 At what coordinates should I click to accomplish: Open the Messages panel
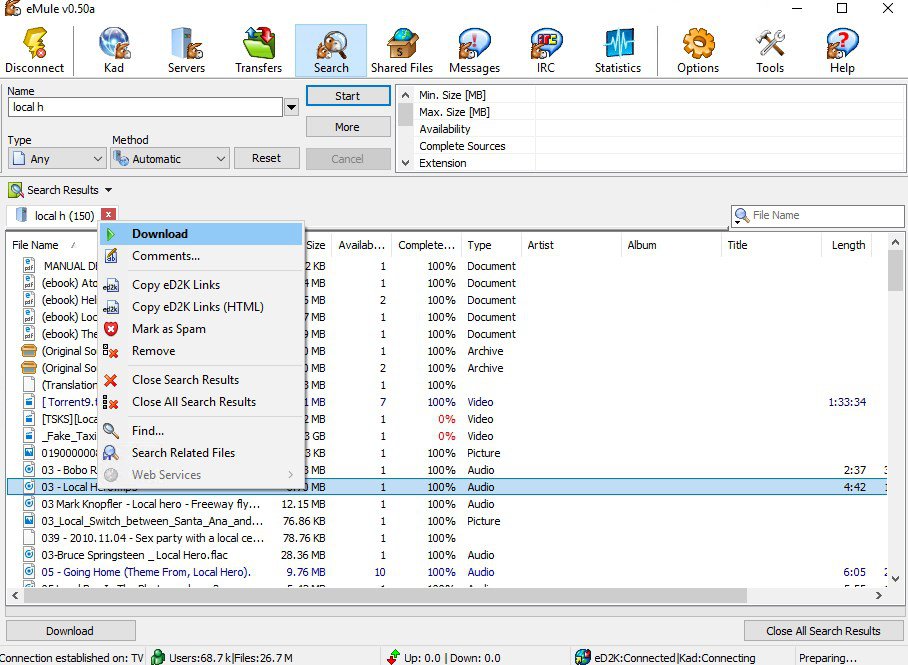tap(474, 50)
